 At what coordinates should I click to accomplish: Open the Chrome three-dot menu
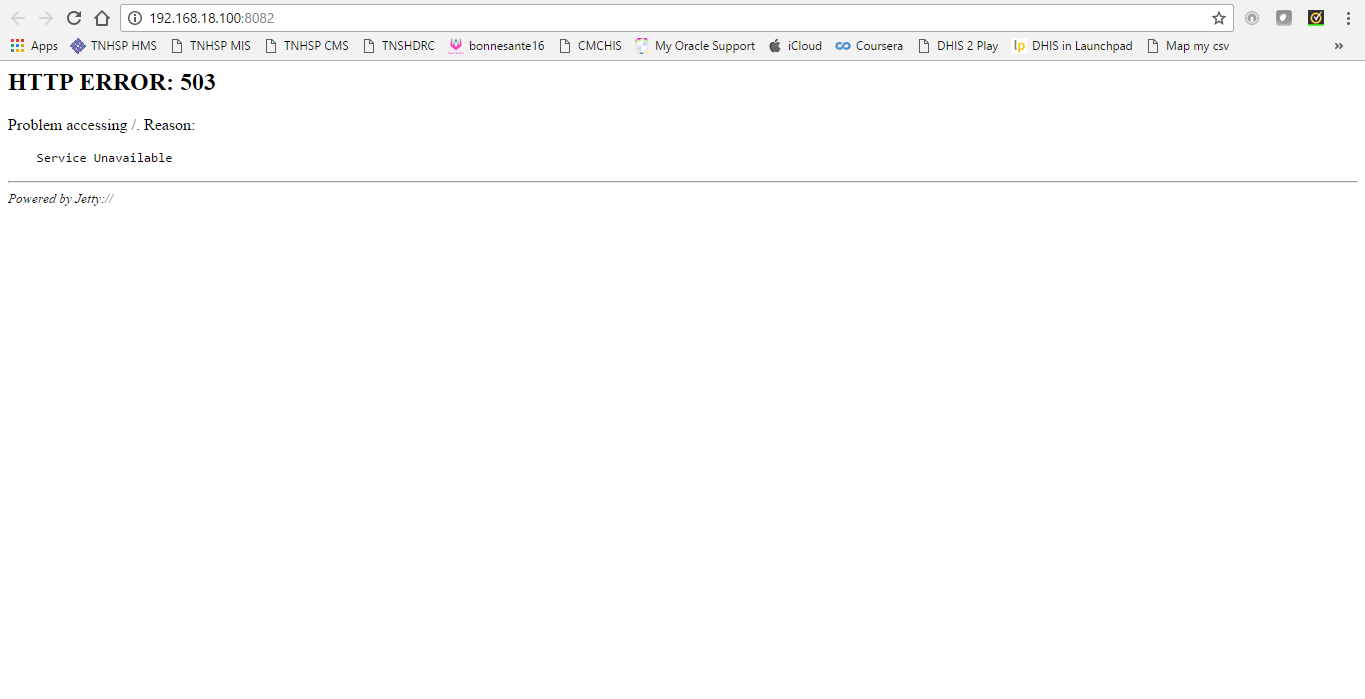[x=1348, y=18]
